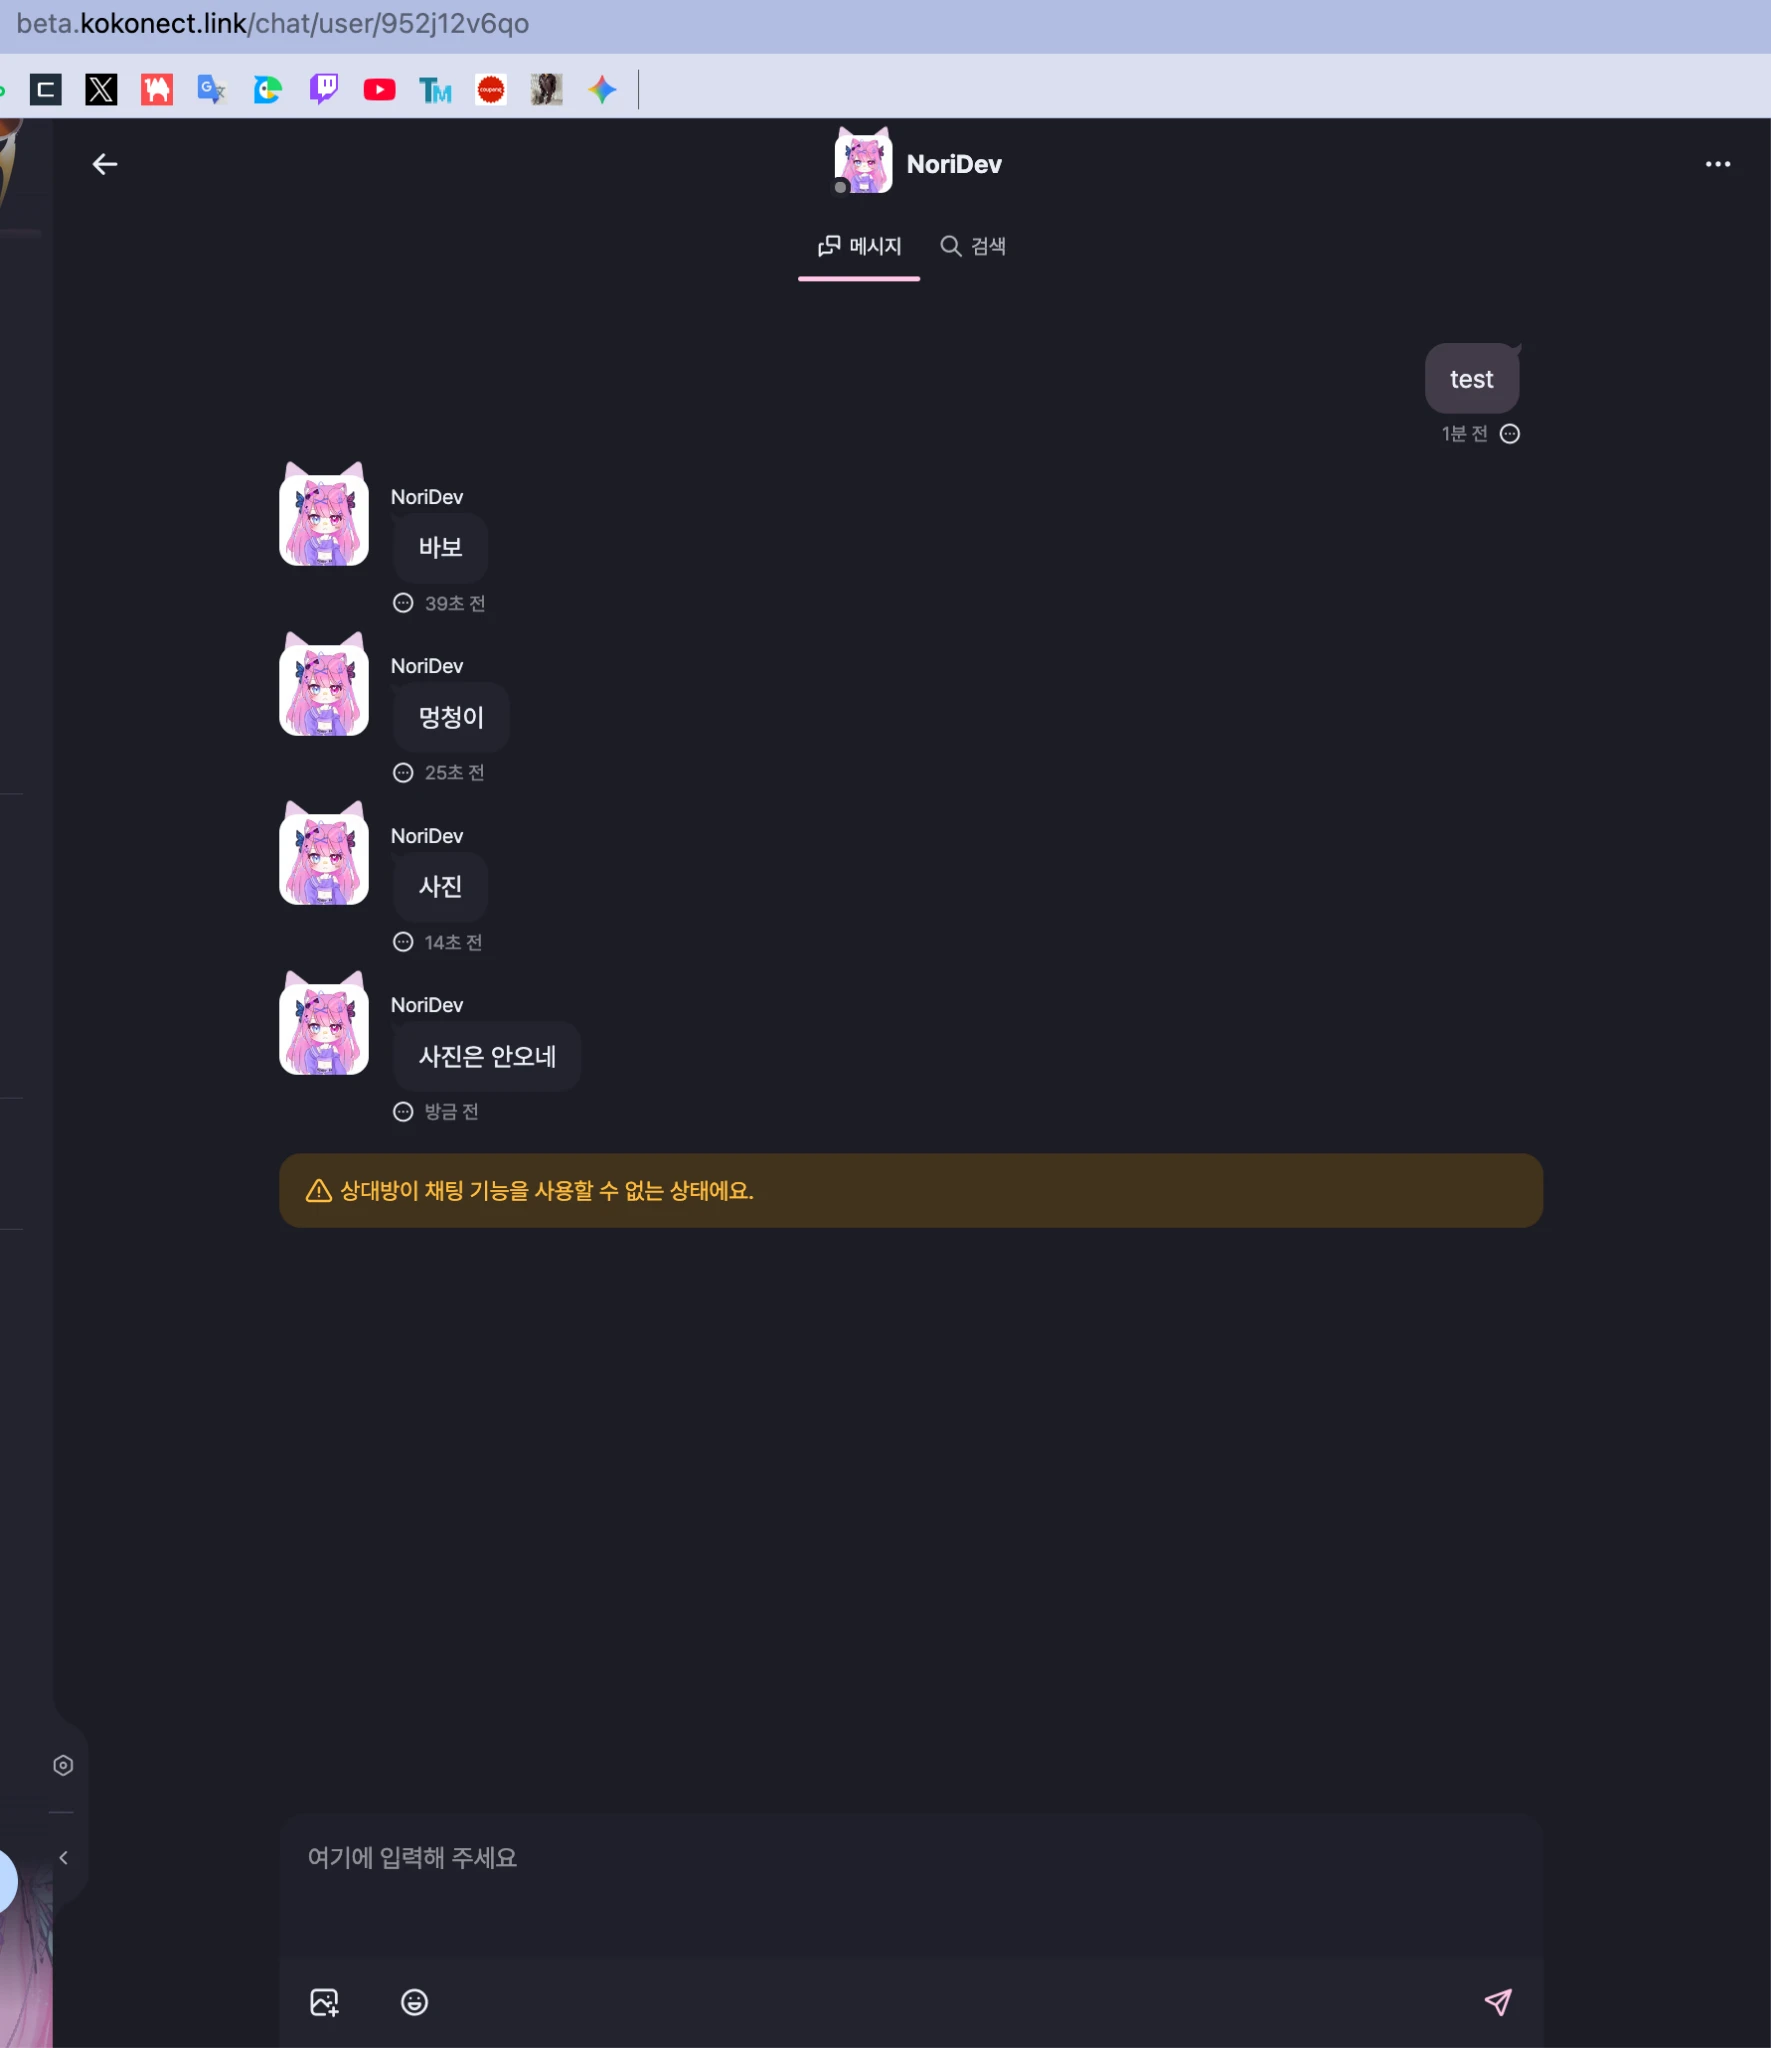The image size is (1771, 2048).
Task: Open reaction icon next to '방금 전'
Action: (403, 1112)
